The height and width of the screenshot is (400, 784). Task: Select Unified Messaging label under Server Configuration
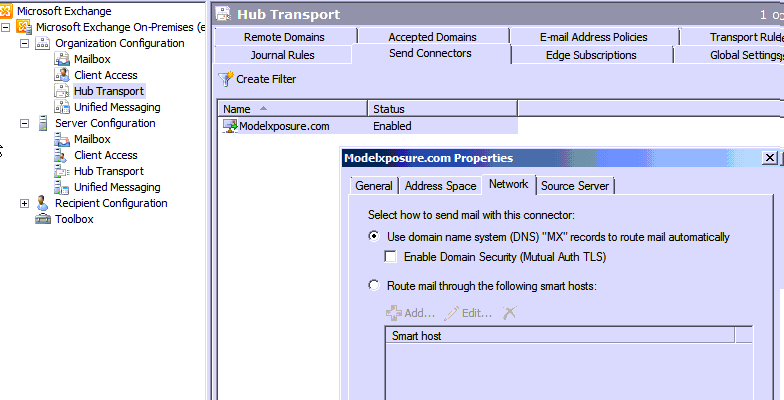tap(118, 187)
